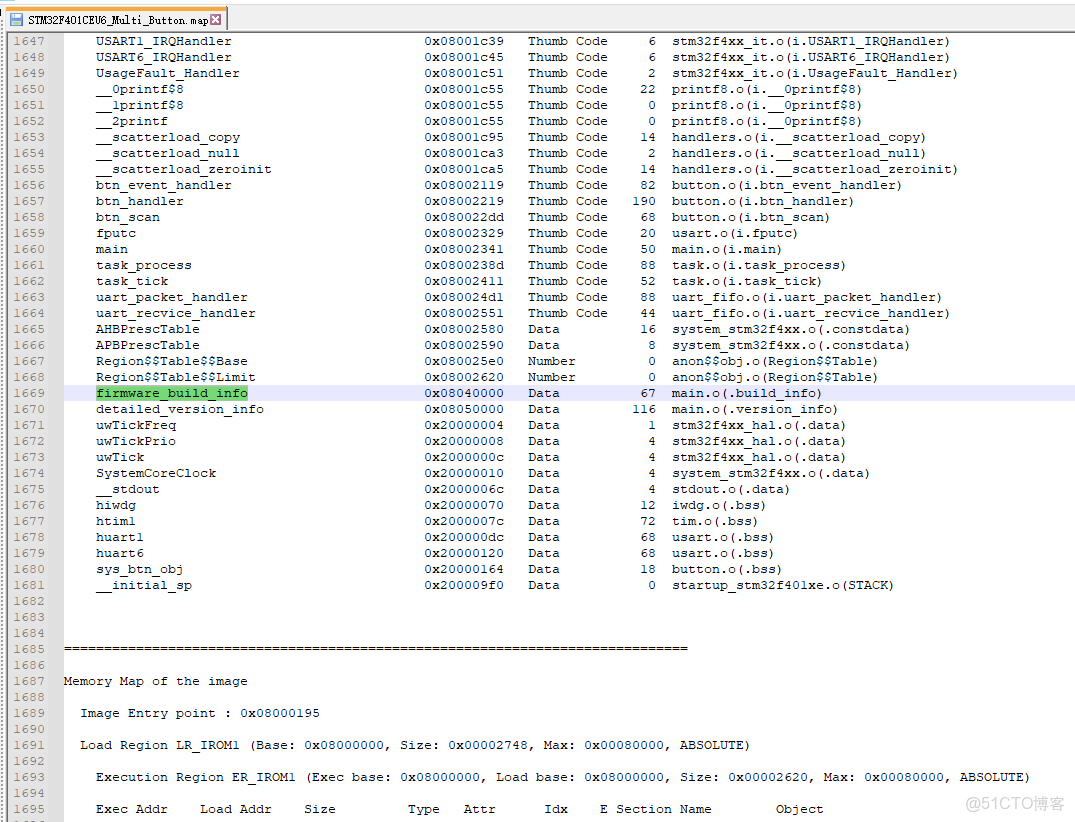The image size is (1075, 822).
Task: Click the Section Name column header
Action: click(x=663, y=809)
